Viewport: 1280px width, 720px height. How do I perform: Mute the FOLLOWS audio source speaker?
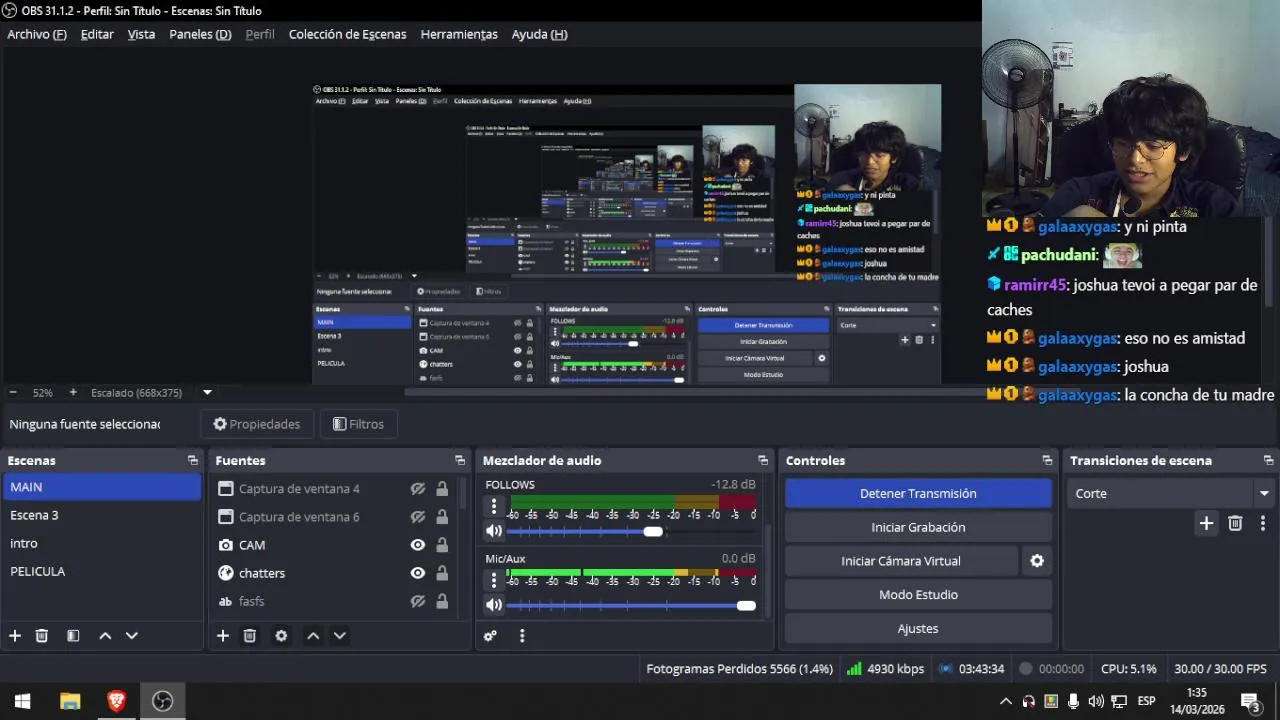494,531
